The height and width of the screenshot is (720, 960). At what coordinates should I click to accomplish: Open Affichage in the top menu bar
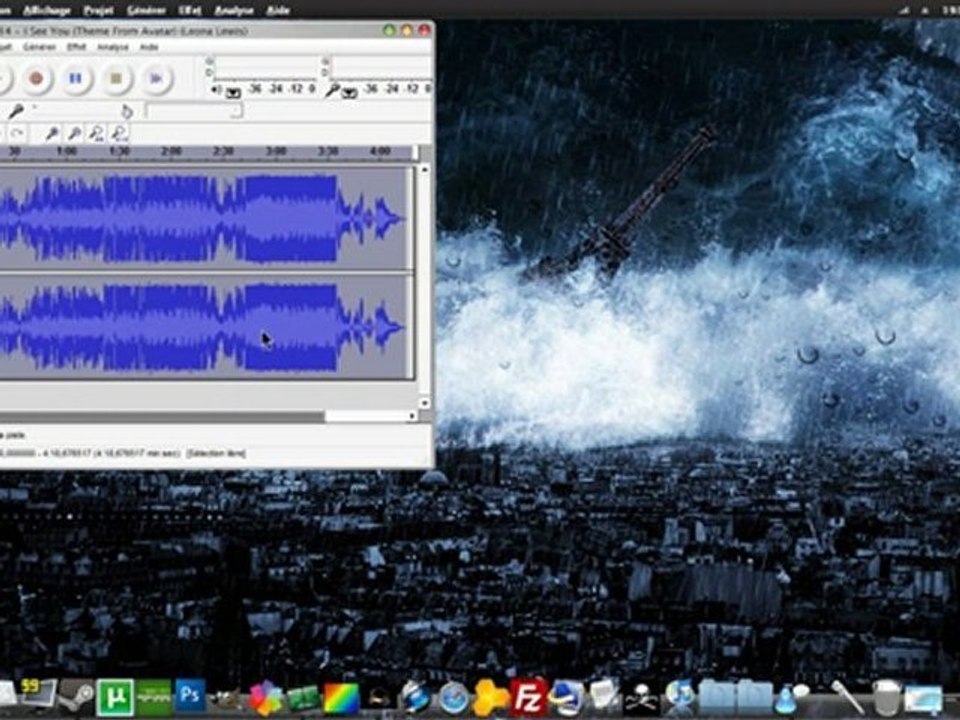pos(47,10)
